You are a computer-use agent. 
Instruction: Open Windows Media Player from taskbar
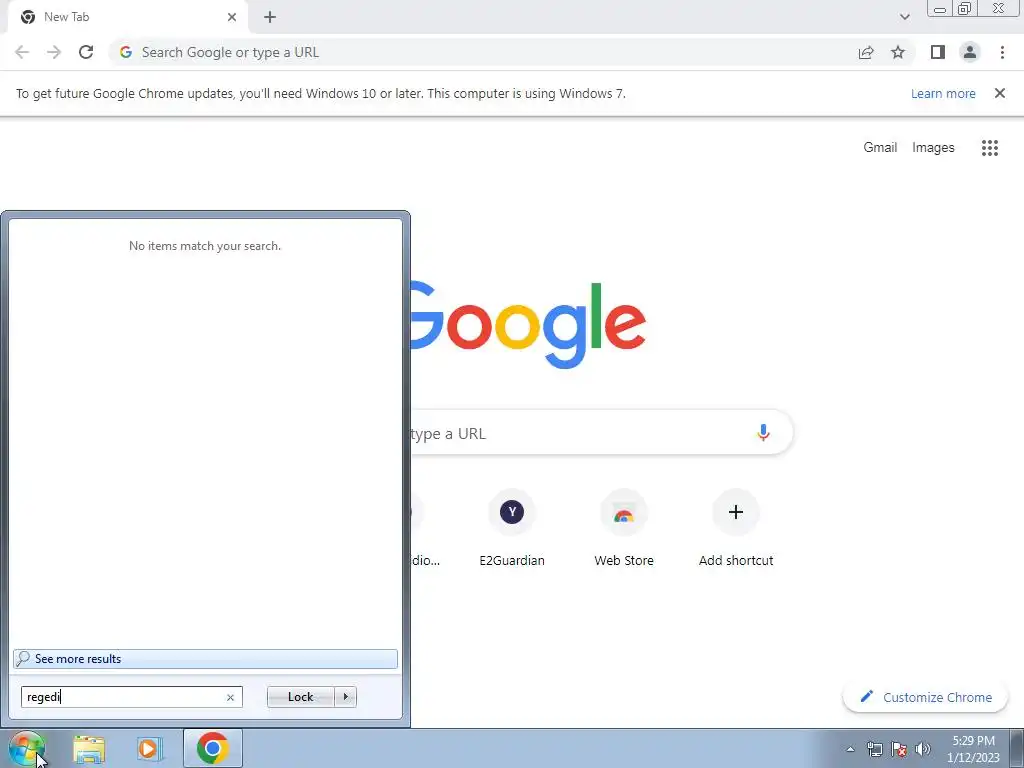[149, 749]
